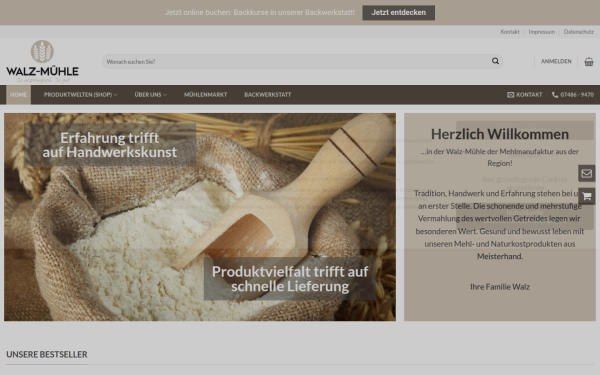
Task: Click the Jetzt entdecken button
Action: (398, 13)
